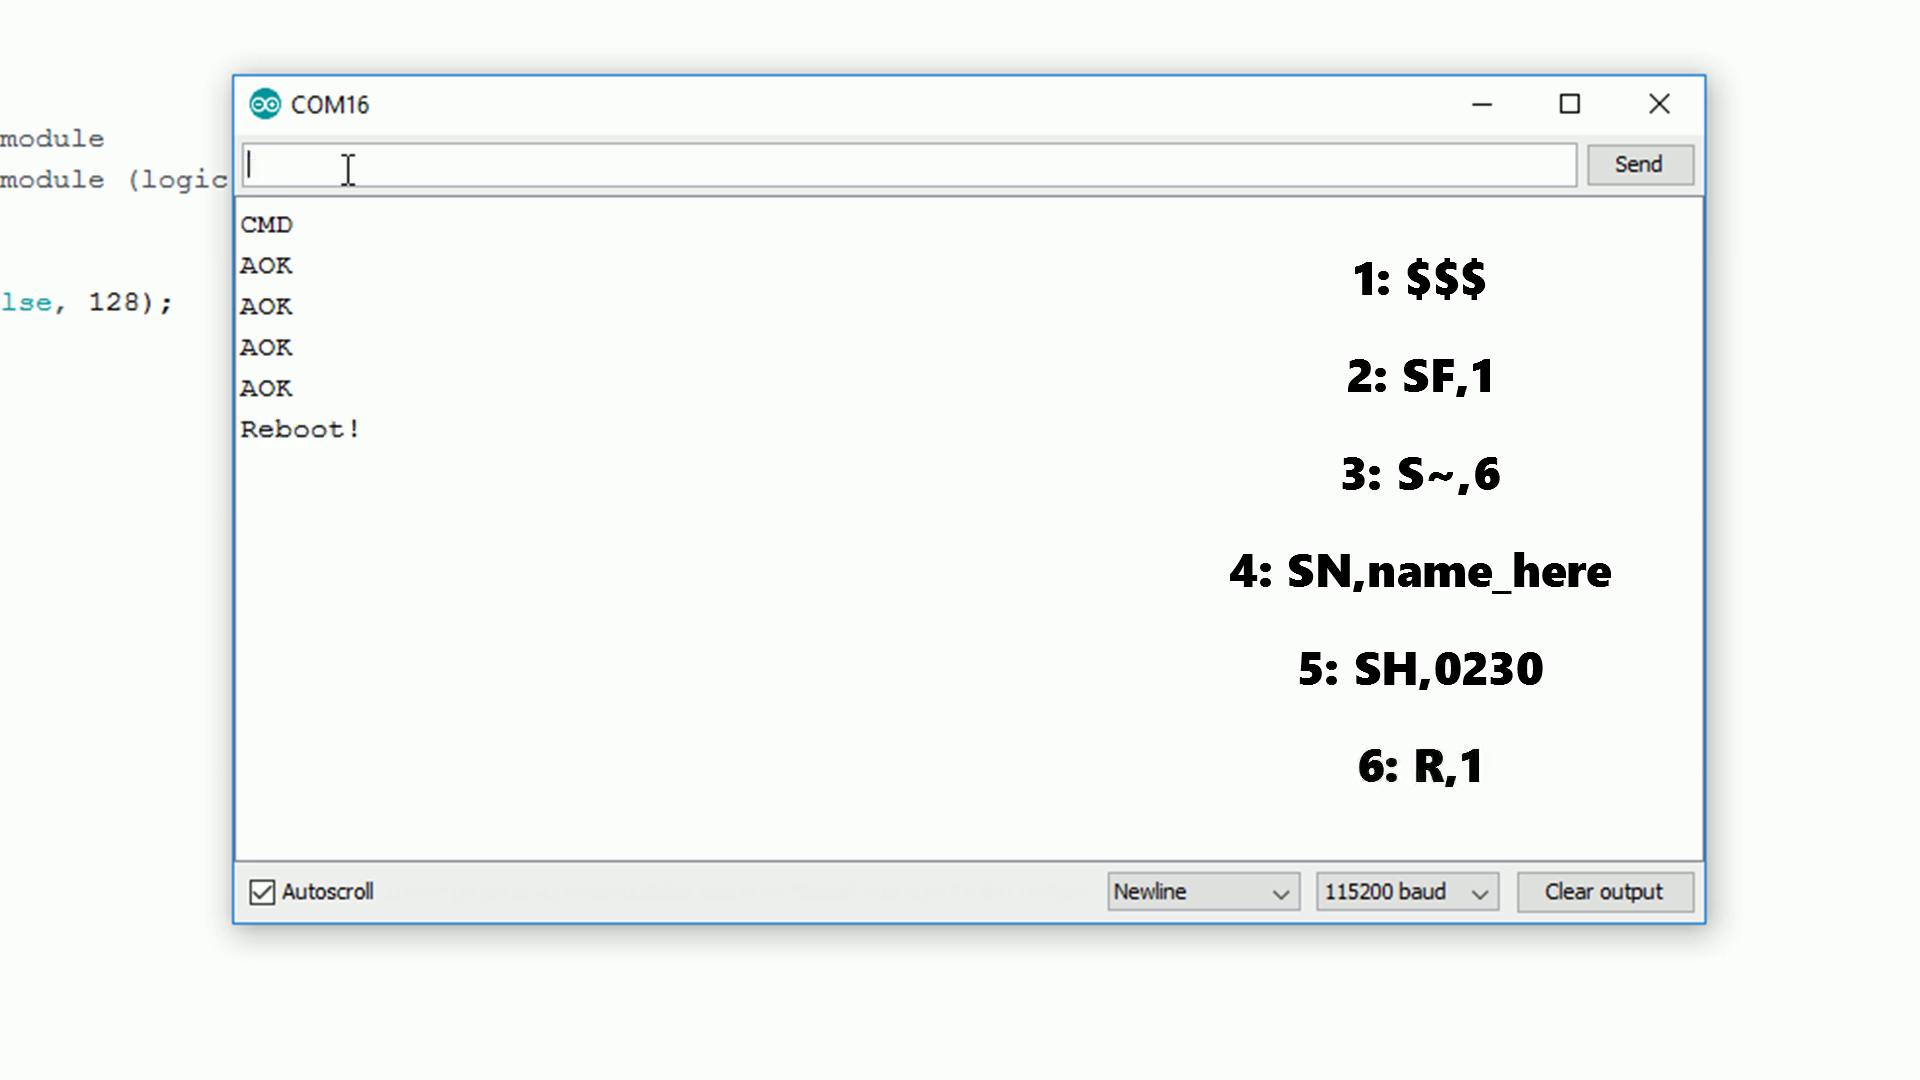Click the Reboot! line in output

pos(300,430)
